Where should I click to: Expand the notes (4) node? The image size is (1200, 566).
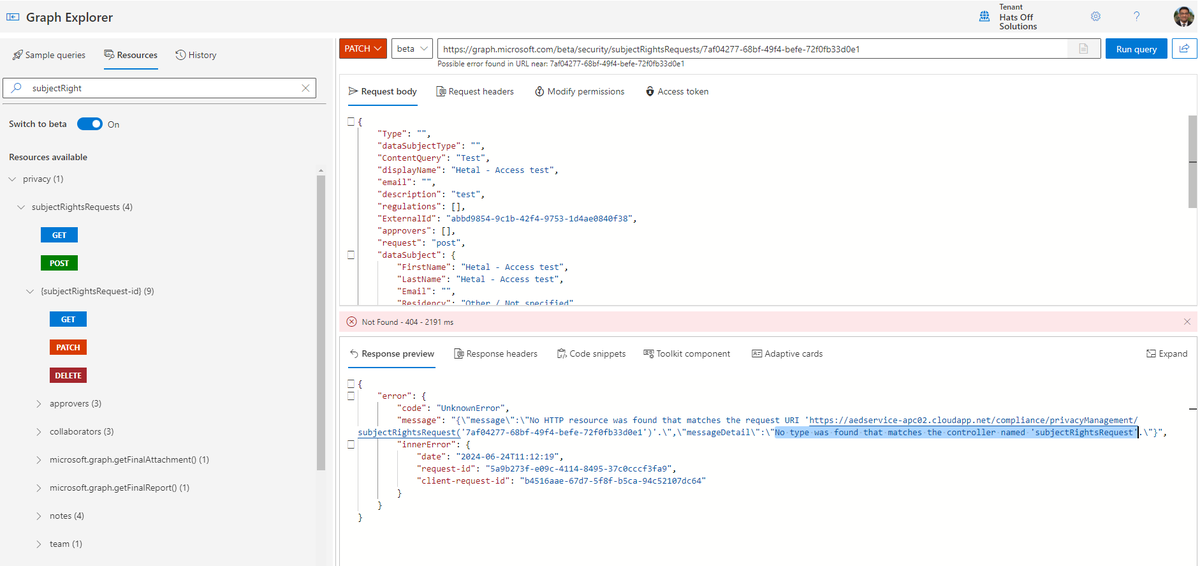click(39, 516)
